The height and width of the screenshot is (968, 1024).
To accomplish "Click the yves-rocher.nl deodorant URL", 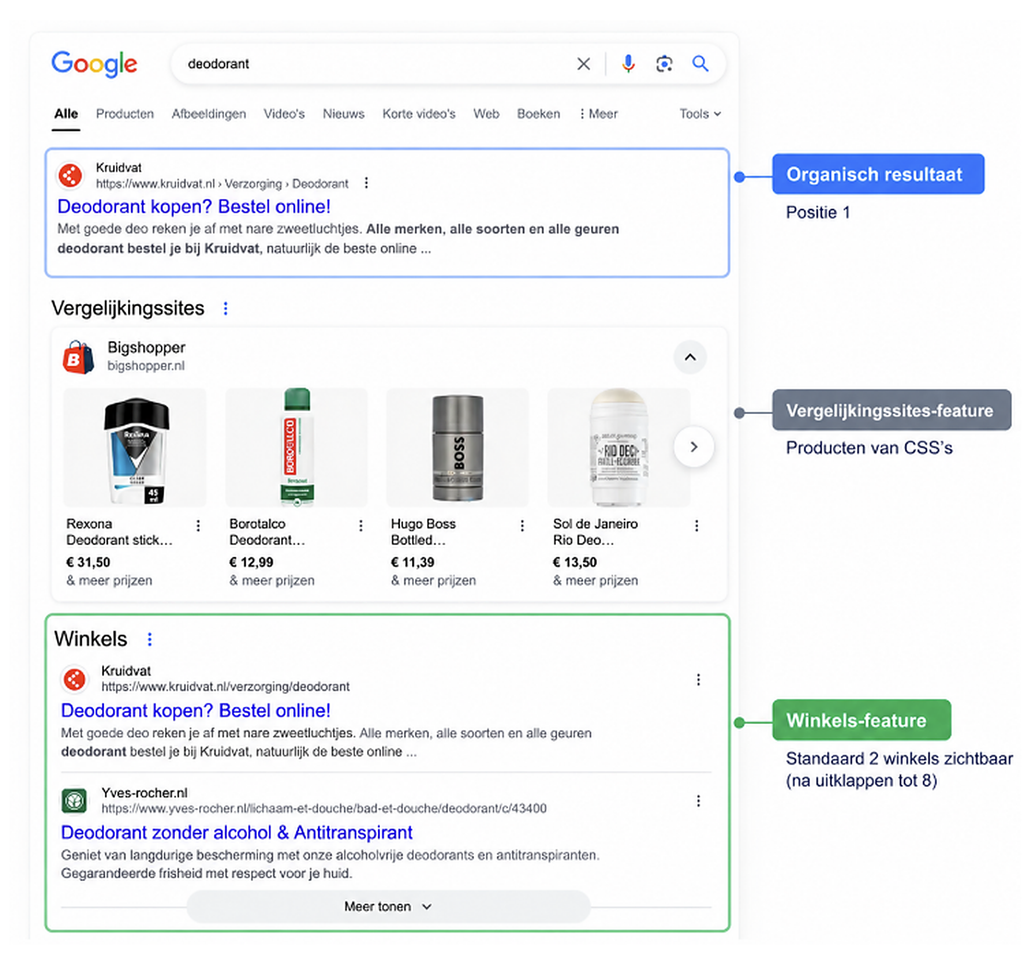I will pos(324,809).
